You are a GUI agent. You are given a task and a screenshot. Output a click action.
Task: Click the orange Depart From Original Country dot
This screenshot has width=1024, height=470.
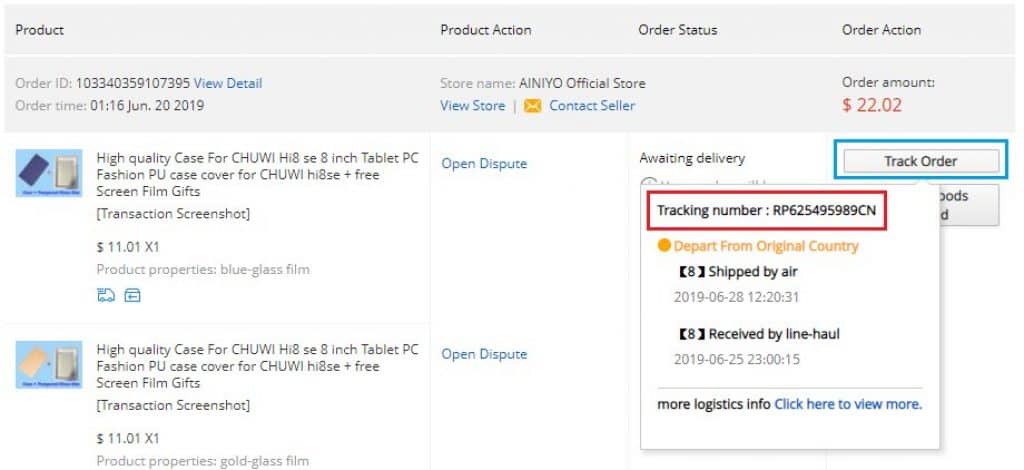[x=664, y=246]
